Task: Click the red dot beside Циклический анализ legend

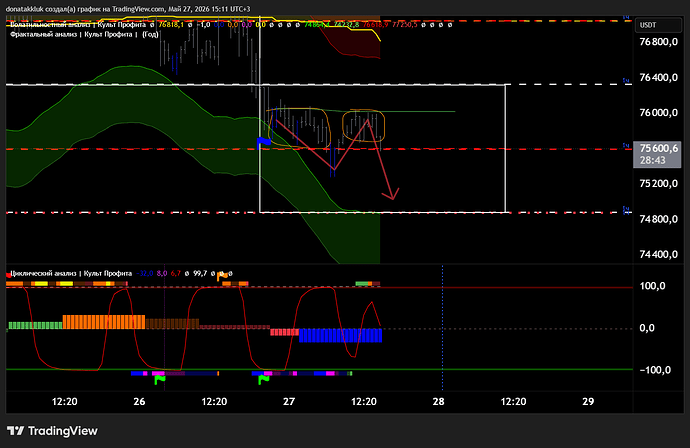Action: pyautogui.click(x=8, y=275)
